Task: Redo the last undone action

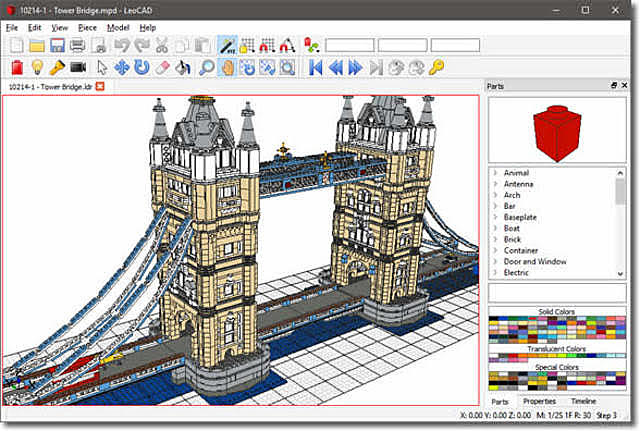Action: coord(142,45)
